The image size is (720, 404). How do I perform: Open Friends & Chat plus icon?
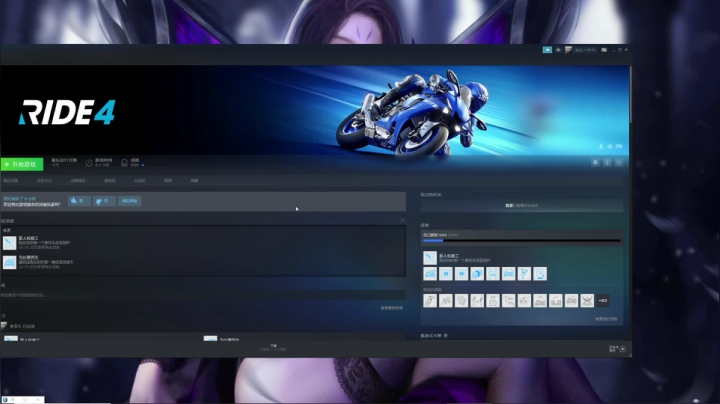[623, 349]
